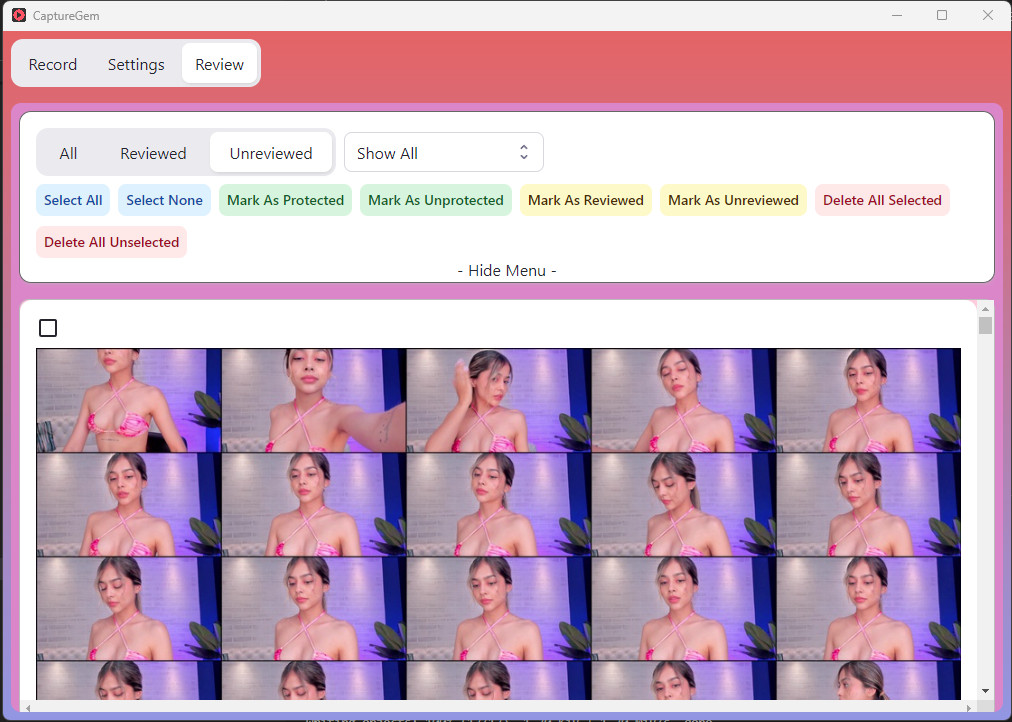The image size is (1012, 722).
Task: Open the Show All dropdown
Action: point(443,153)
